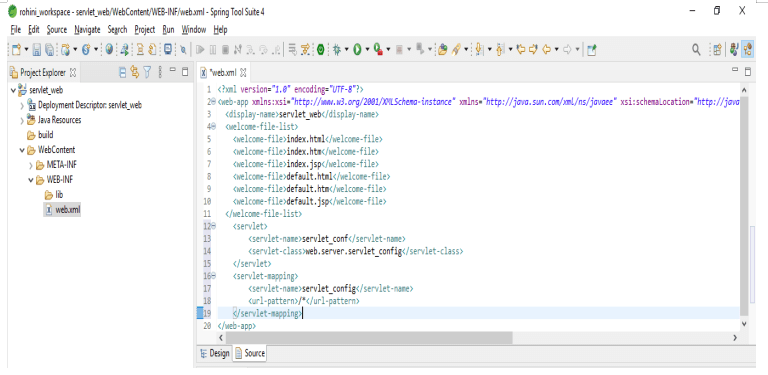Screen dimensions: 768x375
Task: Open the Project menu
Action: pos(144,30)
